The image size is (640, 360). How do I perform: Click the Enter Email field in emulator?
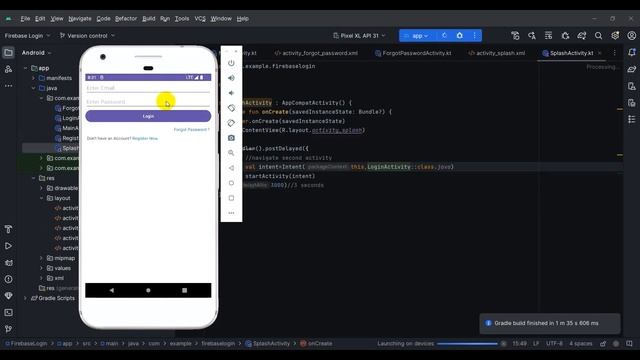[x=148, y=88]
